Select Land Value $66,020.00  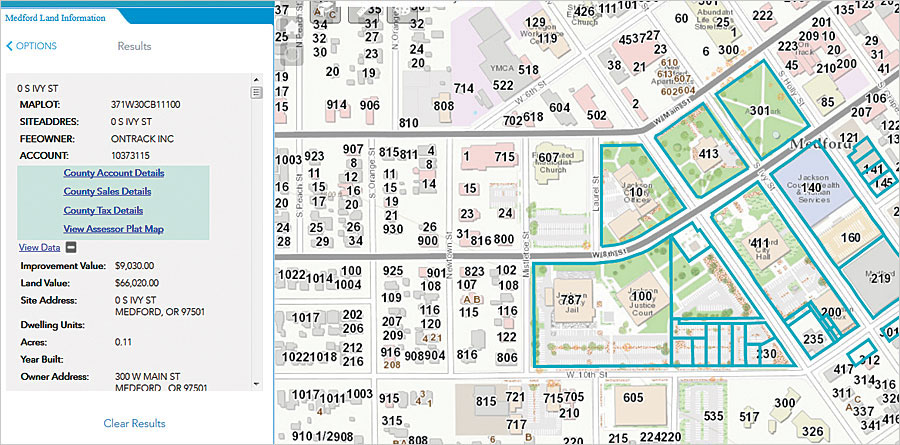coord(137,283)
